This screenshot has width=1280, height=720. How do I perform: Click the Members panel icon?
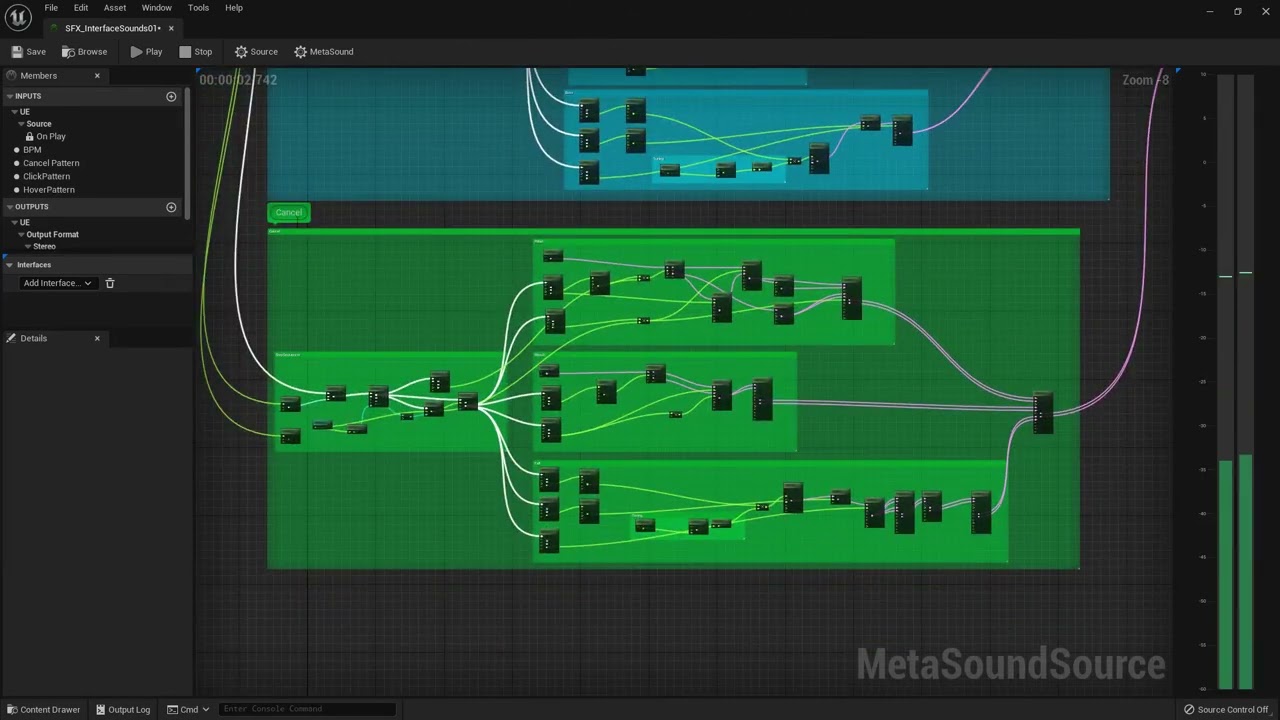[x=12, y=76]
